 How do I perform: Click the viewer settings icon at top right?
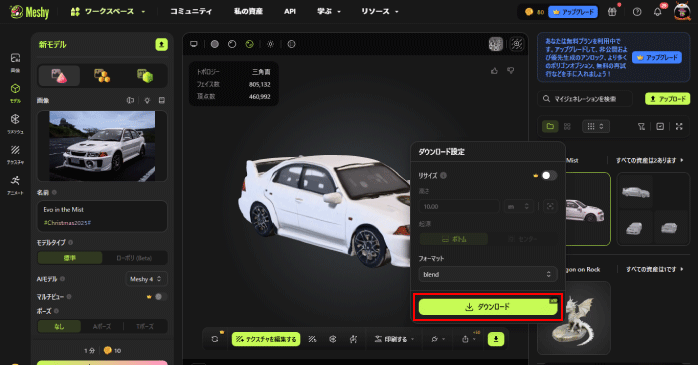click(x=516, y=44)
